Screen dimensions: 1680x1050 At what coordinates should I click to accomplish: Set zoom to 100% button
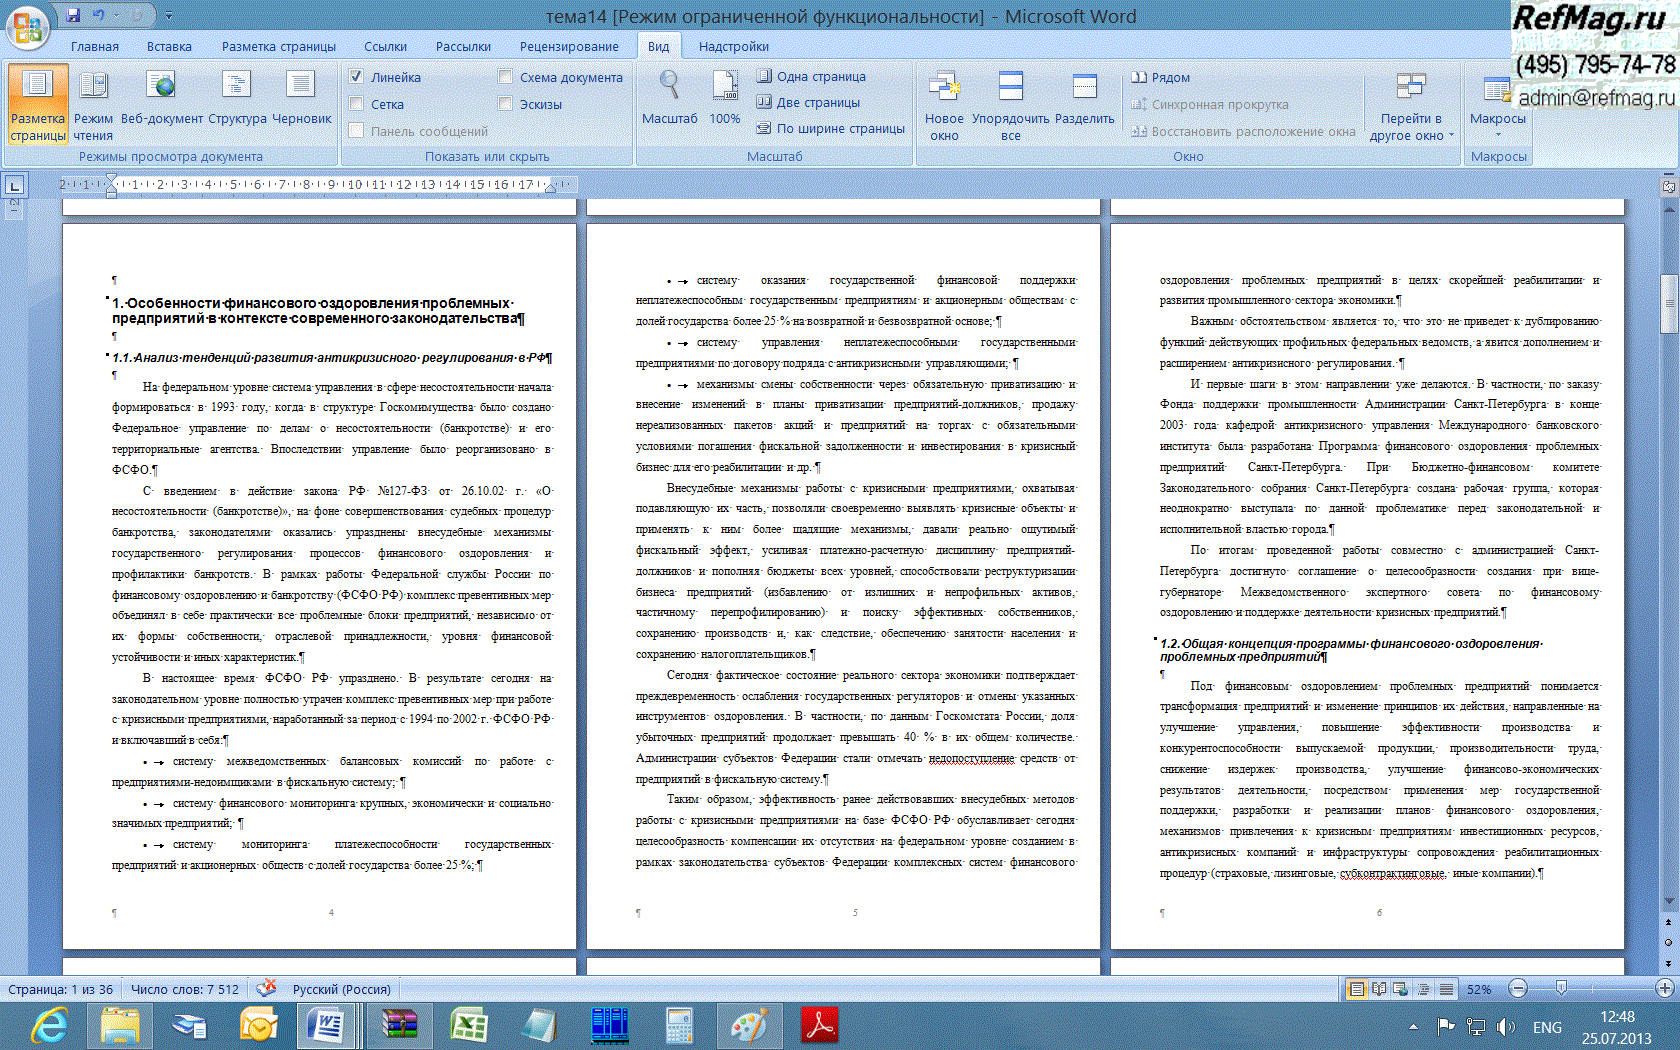725,100
